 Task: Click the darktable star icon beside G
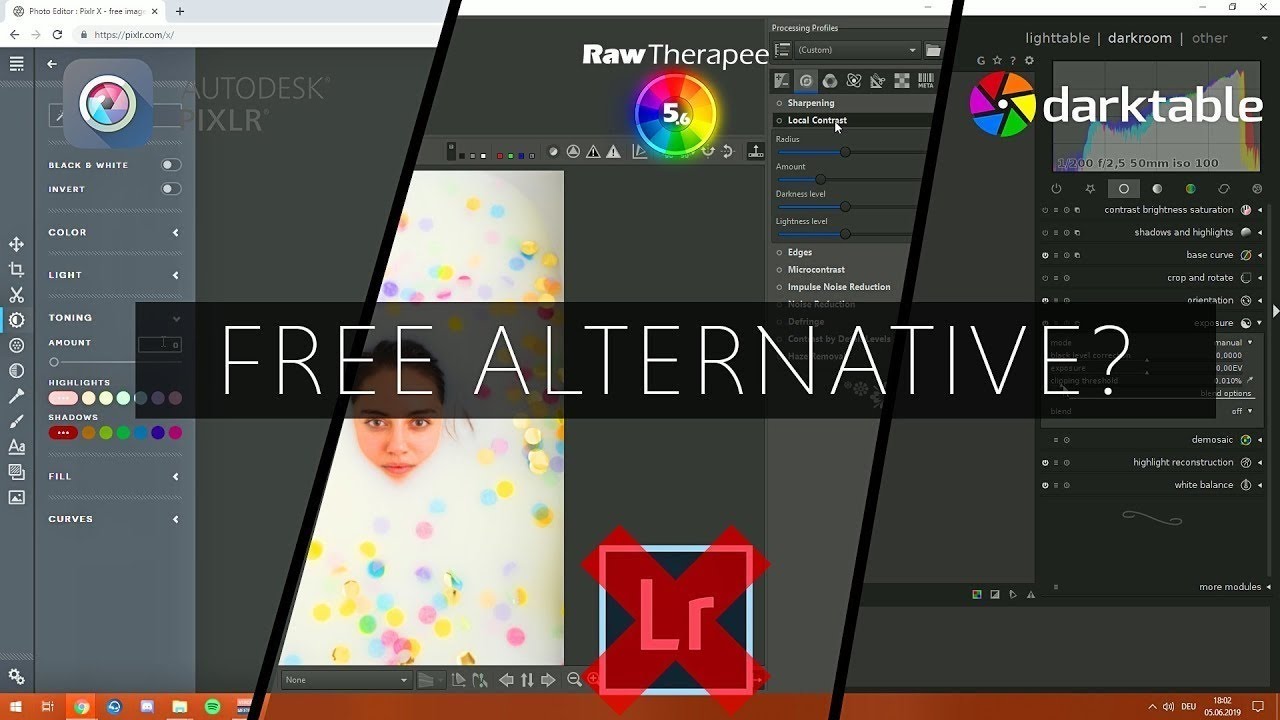[997, 61]
